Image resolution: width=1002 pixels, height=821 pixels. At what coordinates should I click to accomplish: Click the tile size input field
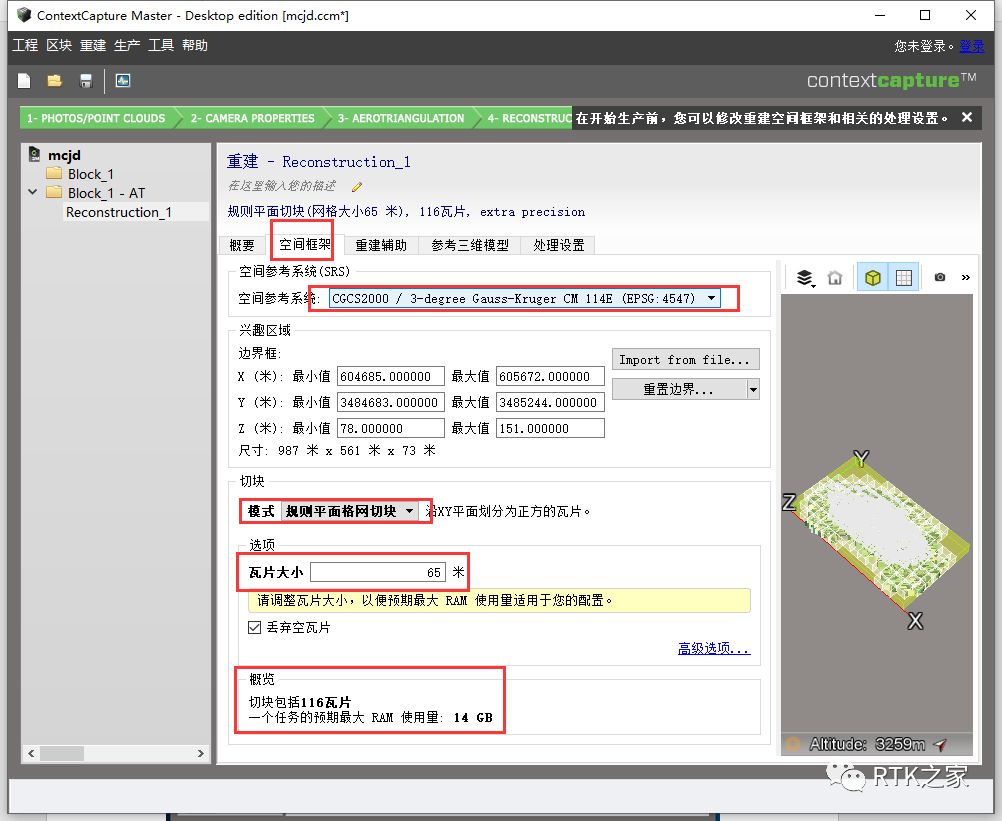[x=378, y=572]
